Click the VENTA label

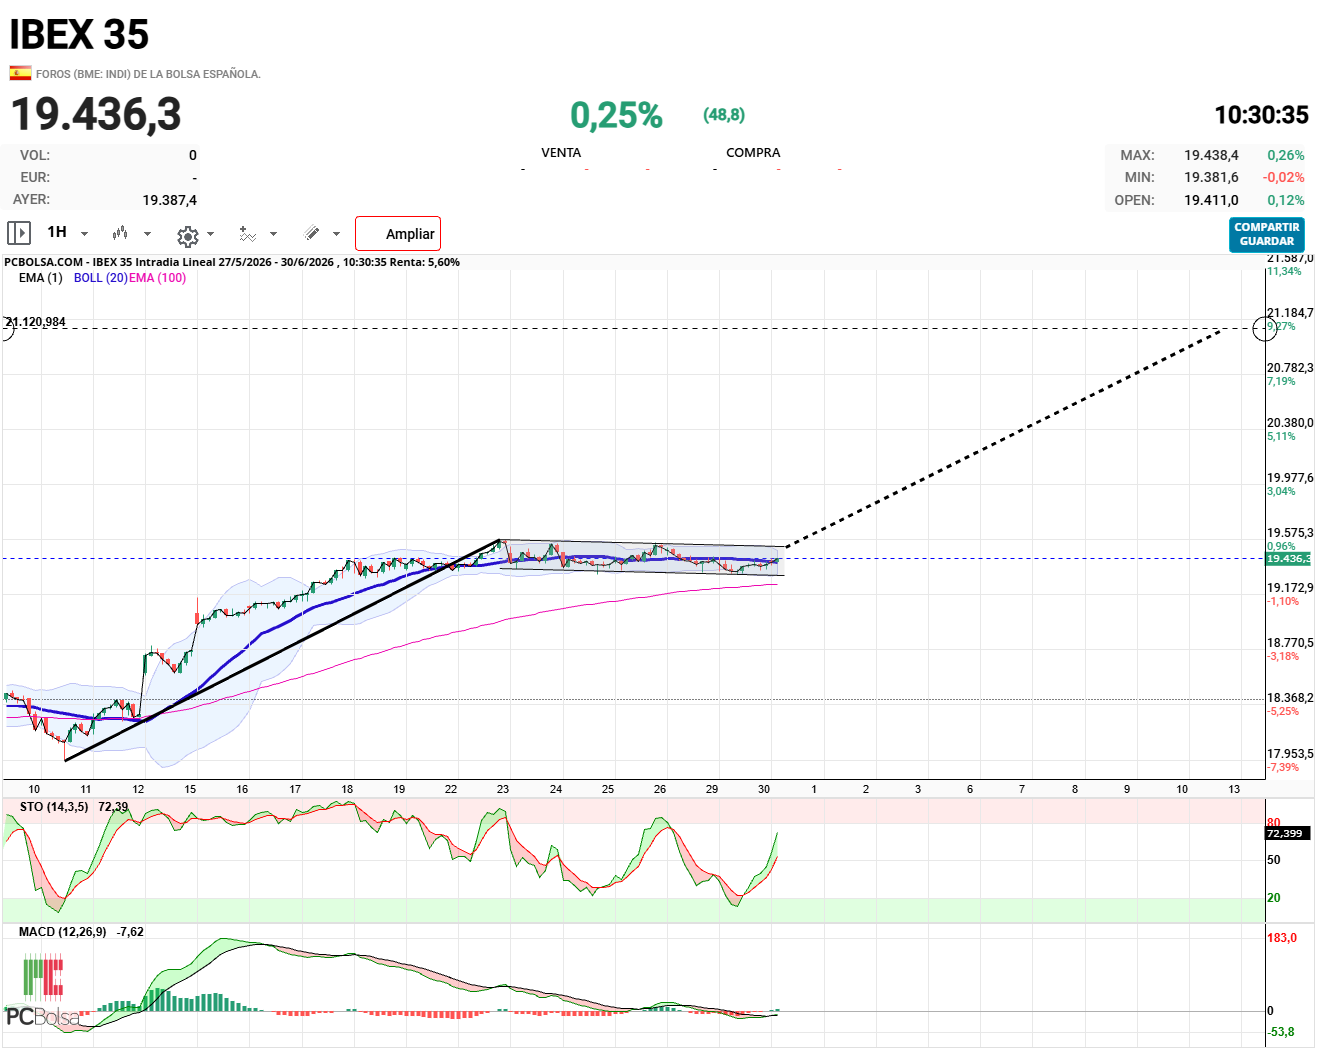[561, 153]
